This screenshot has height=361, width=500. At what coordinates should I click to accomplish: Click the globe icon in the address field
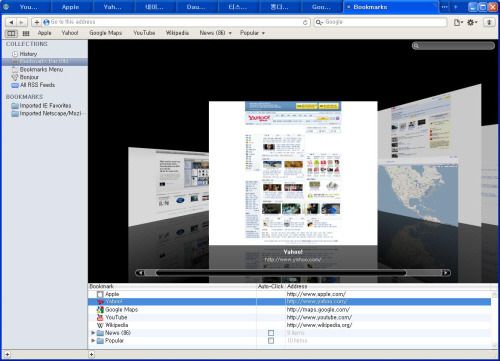pos(46,22)
